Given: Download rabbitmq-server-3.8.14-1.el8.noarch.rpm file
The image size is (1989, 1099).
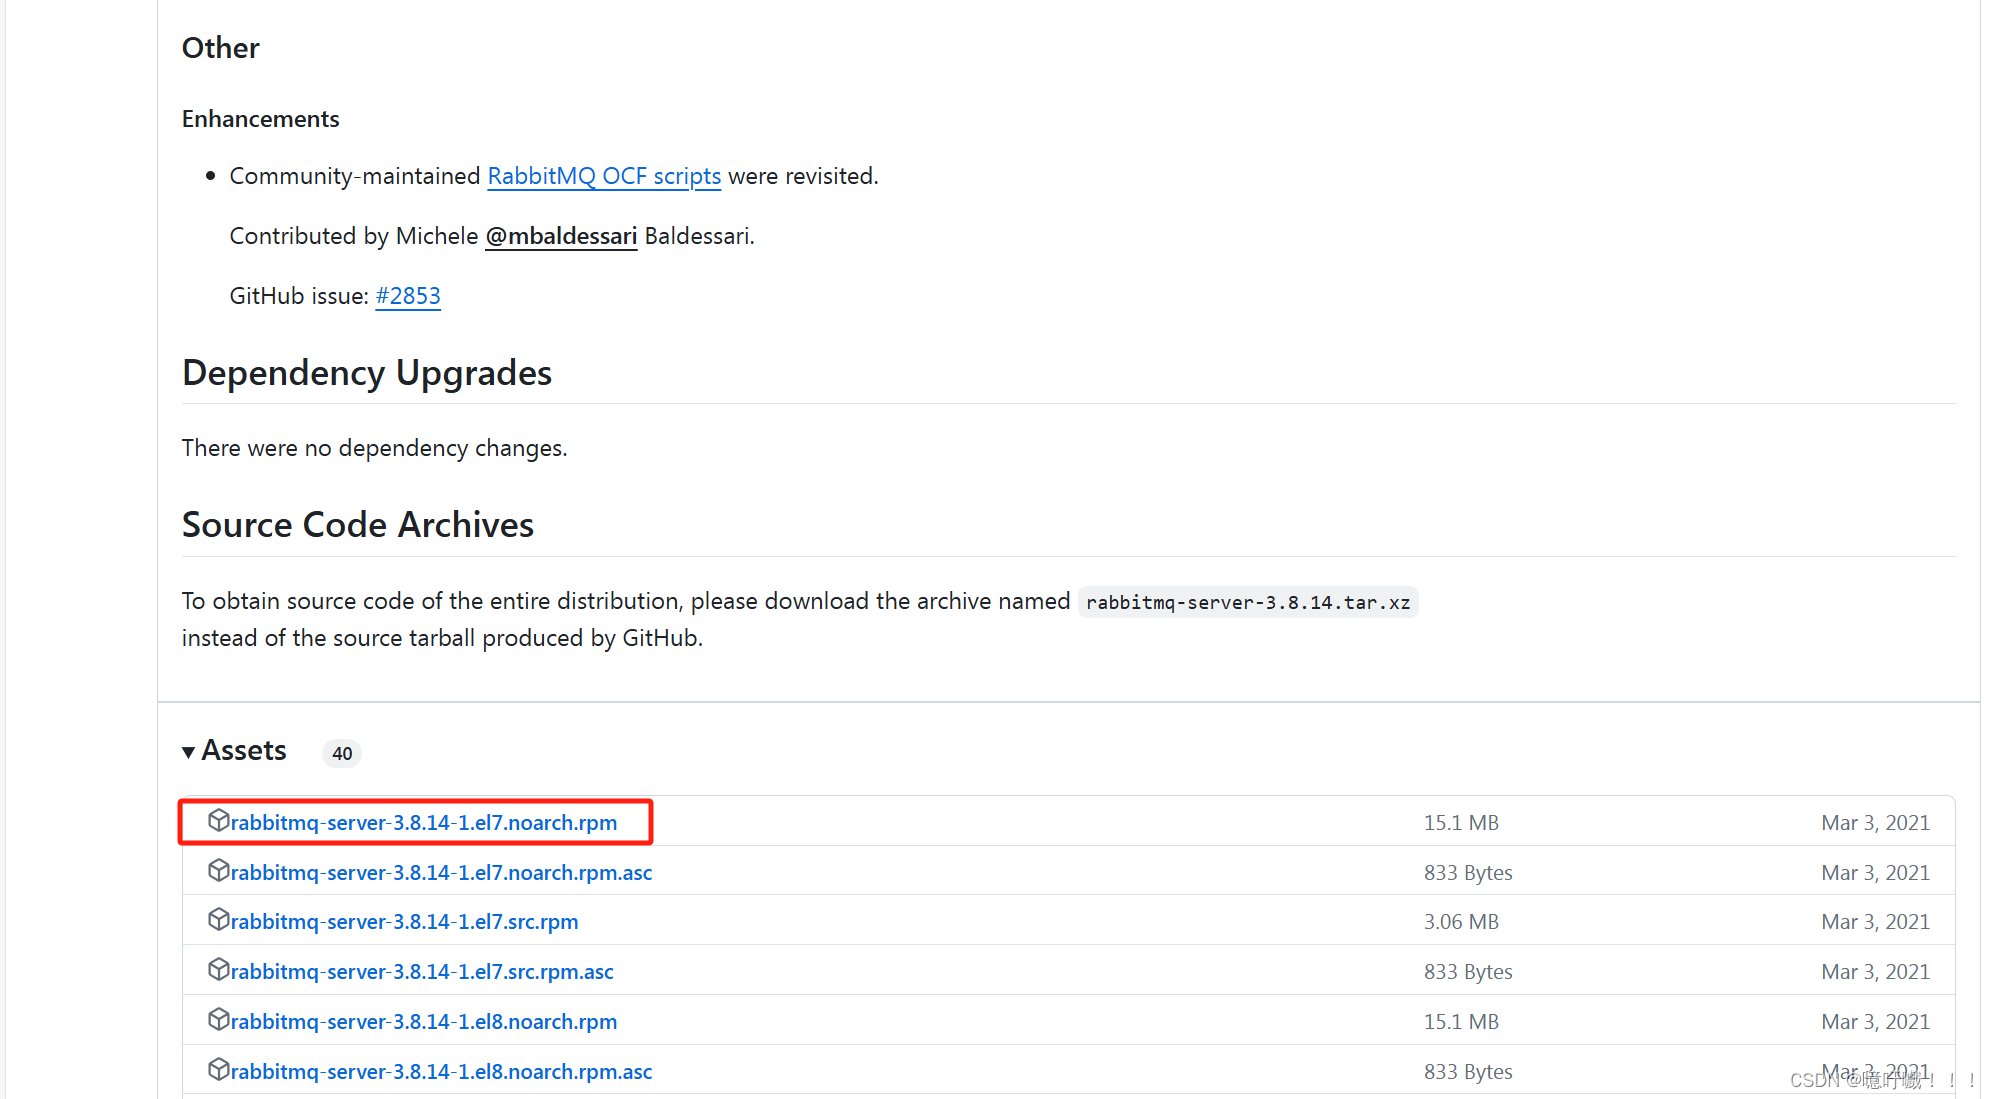Looking at the screenshot, I should [424, 1022].
